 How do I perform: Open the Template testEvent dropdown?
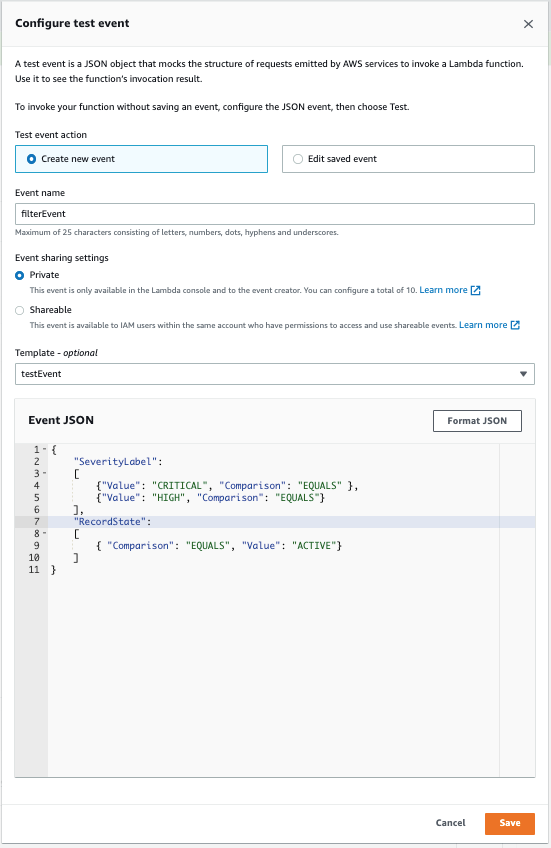coord(275,374)
